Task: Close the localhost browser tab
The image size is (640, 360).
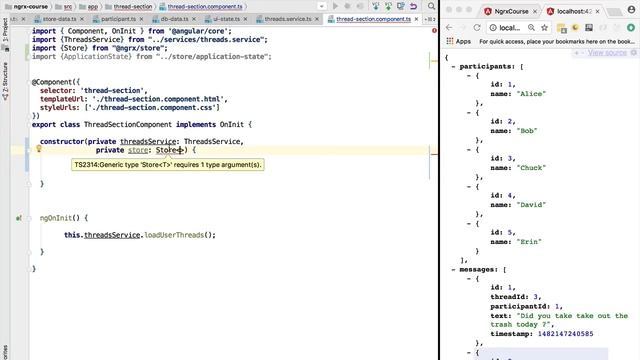Action: (598, 11)
